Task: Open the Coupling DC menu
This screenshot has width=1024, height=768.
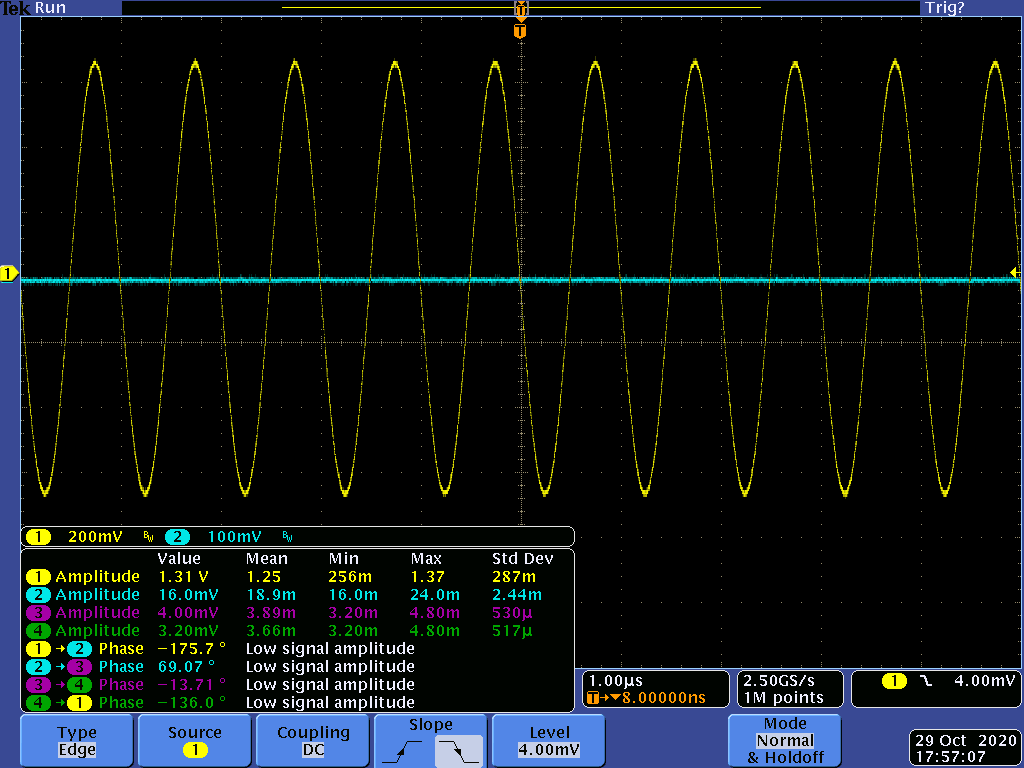Action: [x=313, y=741]
